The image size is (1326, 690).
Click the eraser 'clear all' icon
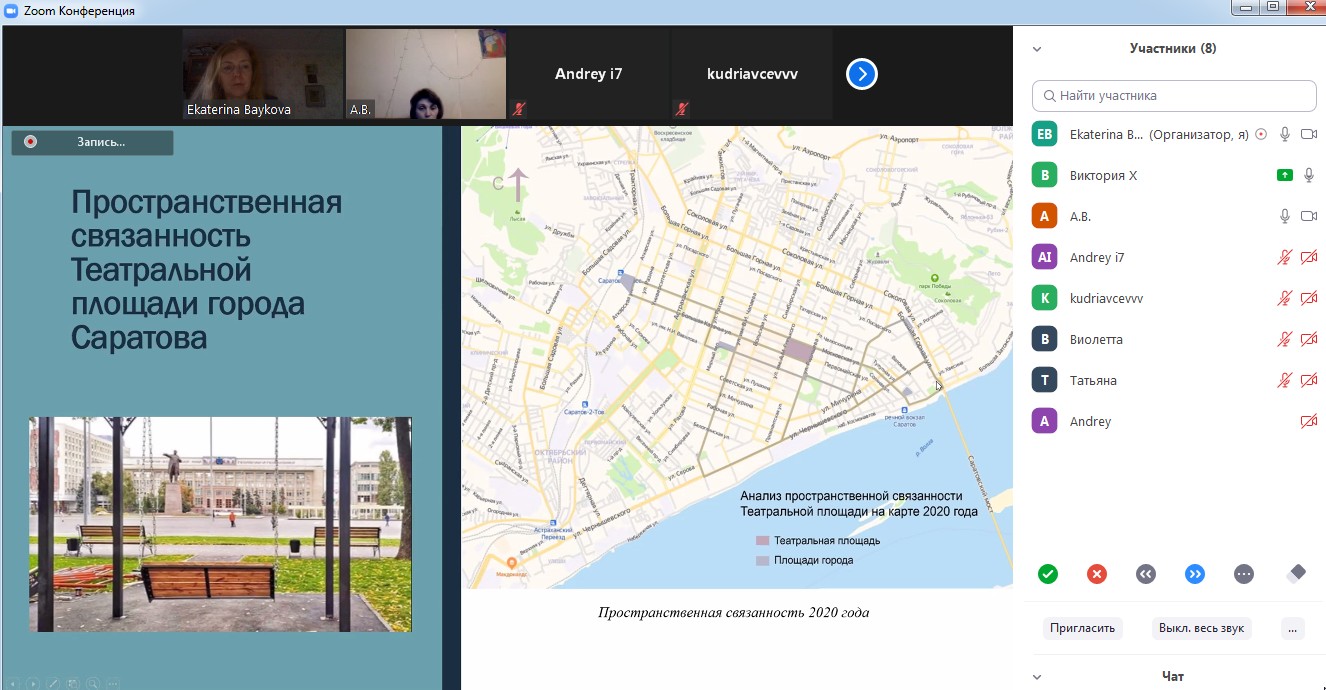[x=1296, y=574]
